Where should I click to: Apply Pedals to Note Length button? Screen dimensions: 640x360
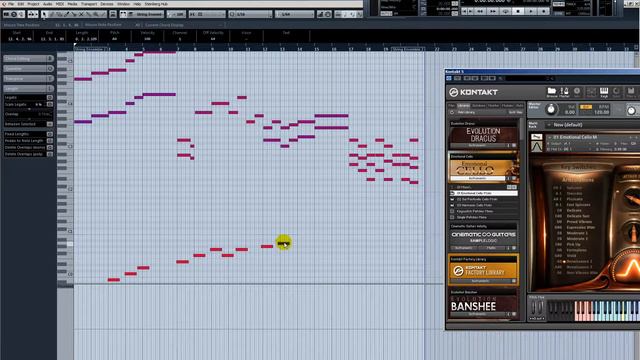click(x=50, y=140)
